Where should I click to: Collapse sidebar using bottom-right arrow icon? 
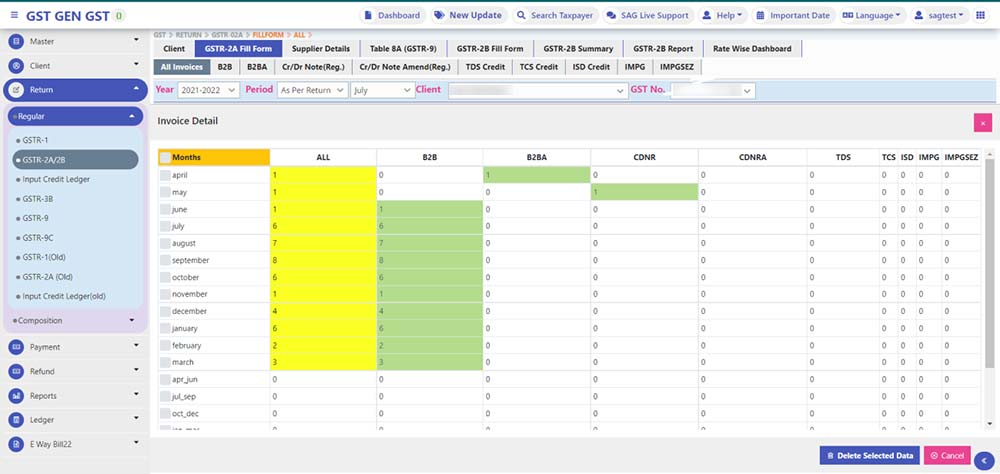pos(982,459)
